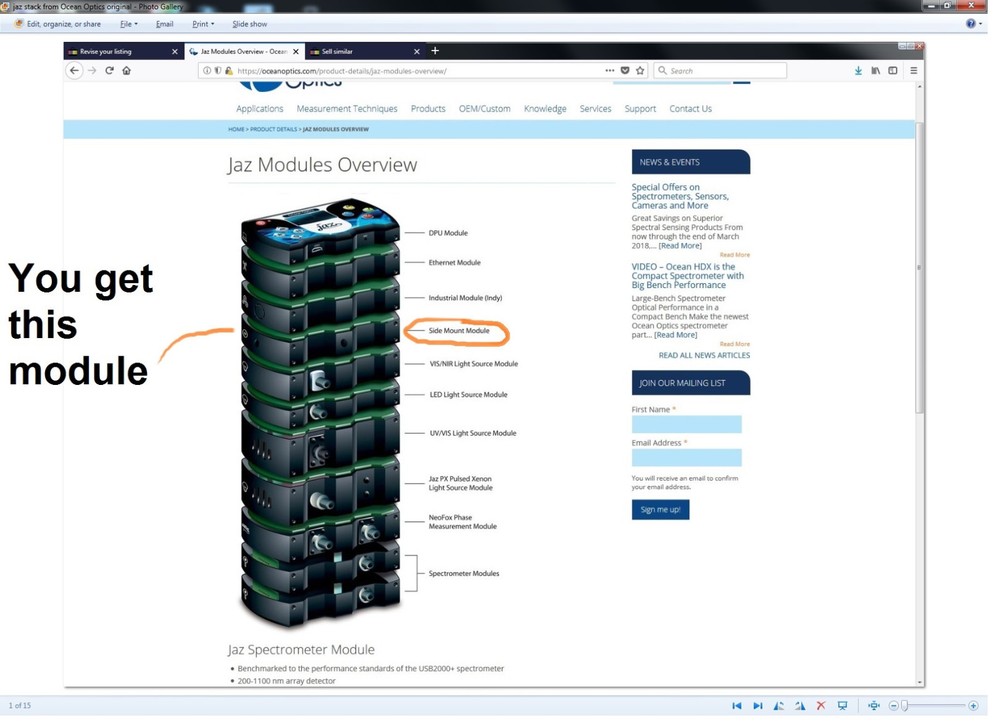
Task: Click PRODUCT DETAILS breadcrumb link
Action: (274, 129)
